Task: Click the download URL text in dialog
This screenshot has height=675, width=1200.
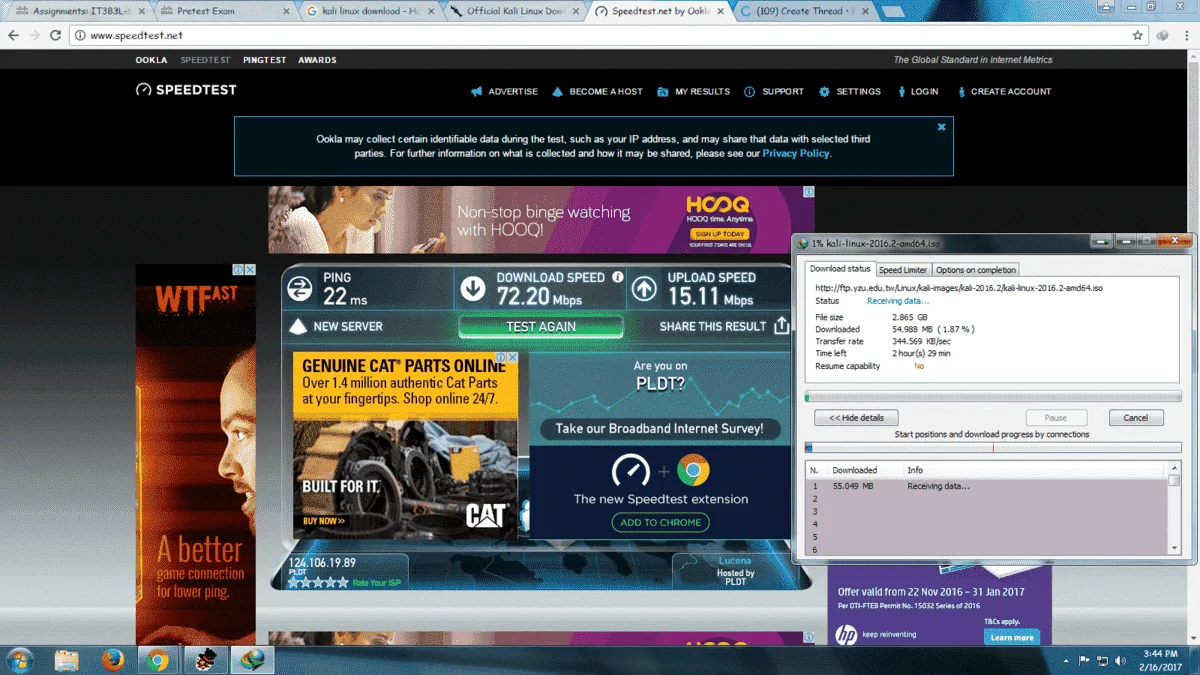Action: tap(959, 288)
